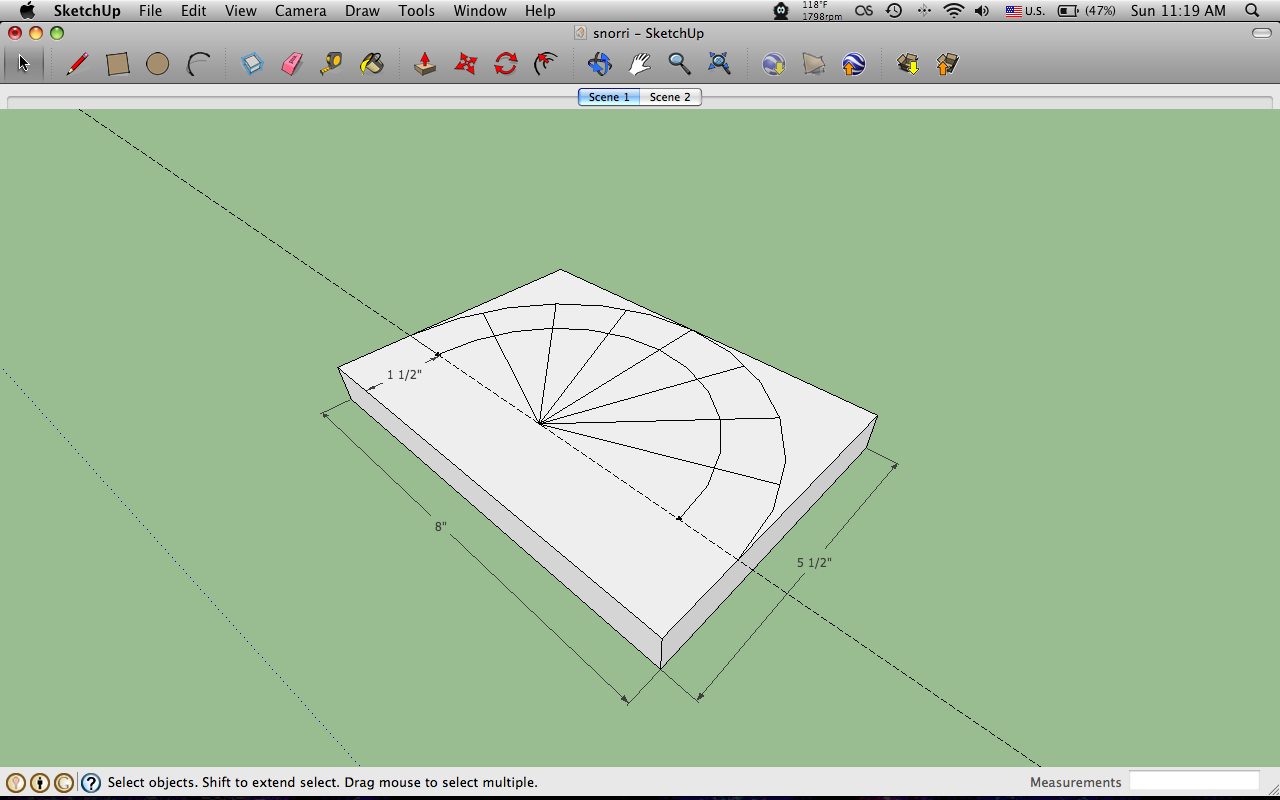Click the Get Models icon

[908, 64]
